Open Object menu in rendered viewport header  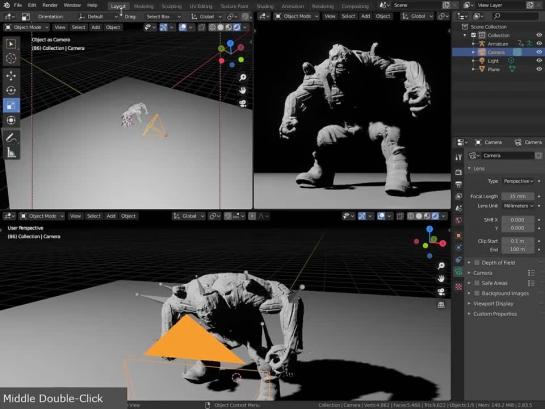[383, 16]
